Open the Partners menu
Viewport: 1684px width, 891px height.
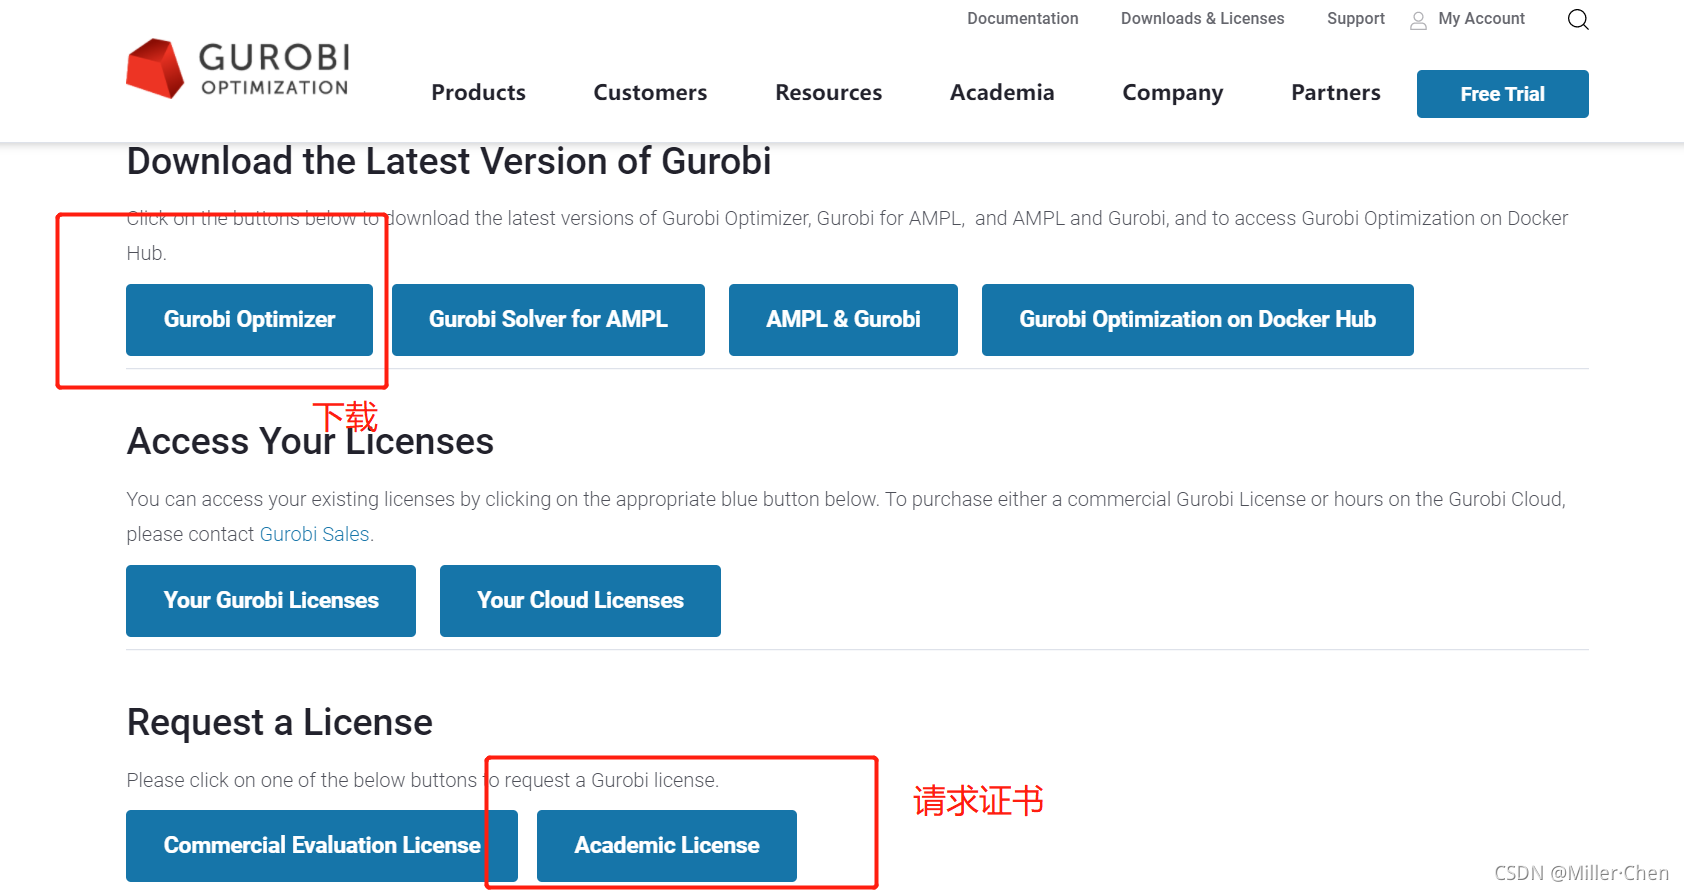[x=1335, y=92]
